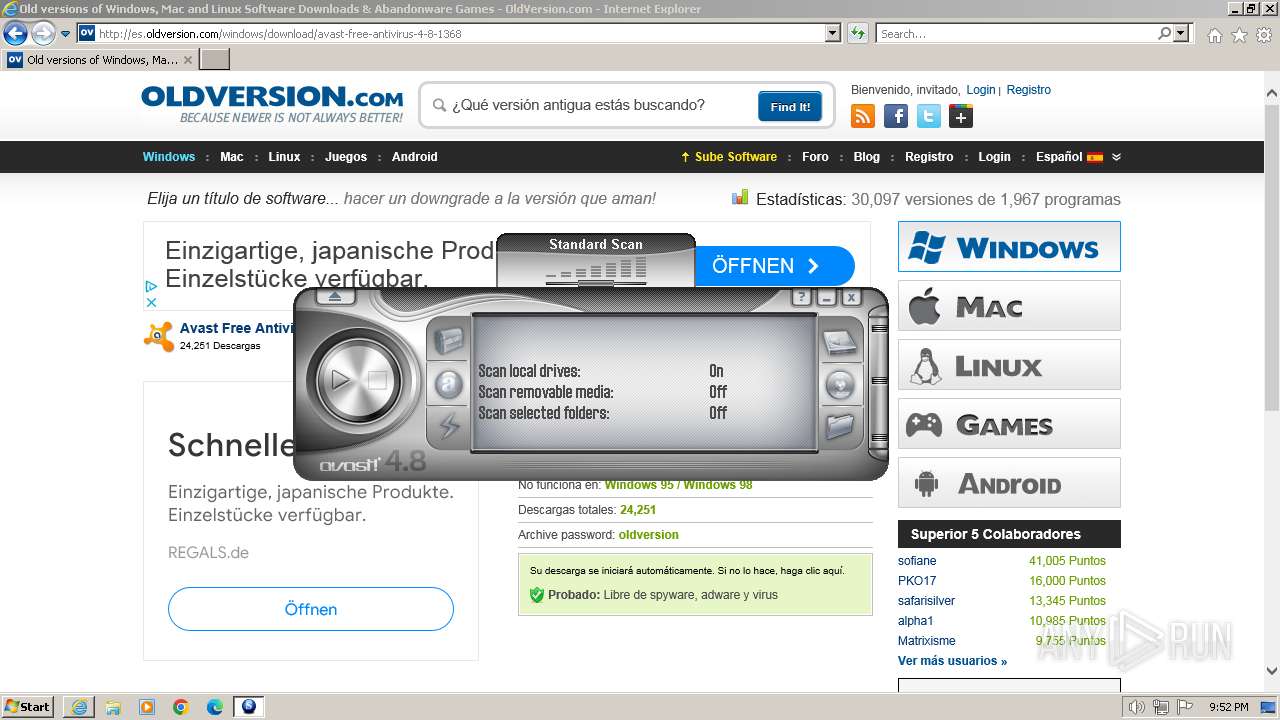Toggle removable media disc icon in avast
Image resolution: width=1280 pixels, height=720 pixels.
pos(840,384)
